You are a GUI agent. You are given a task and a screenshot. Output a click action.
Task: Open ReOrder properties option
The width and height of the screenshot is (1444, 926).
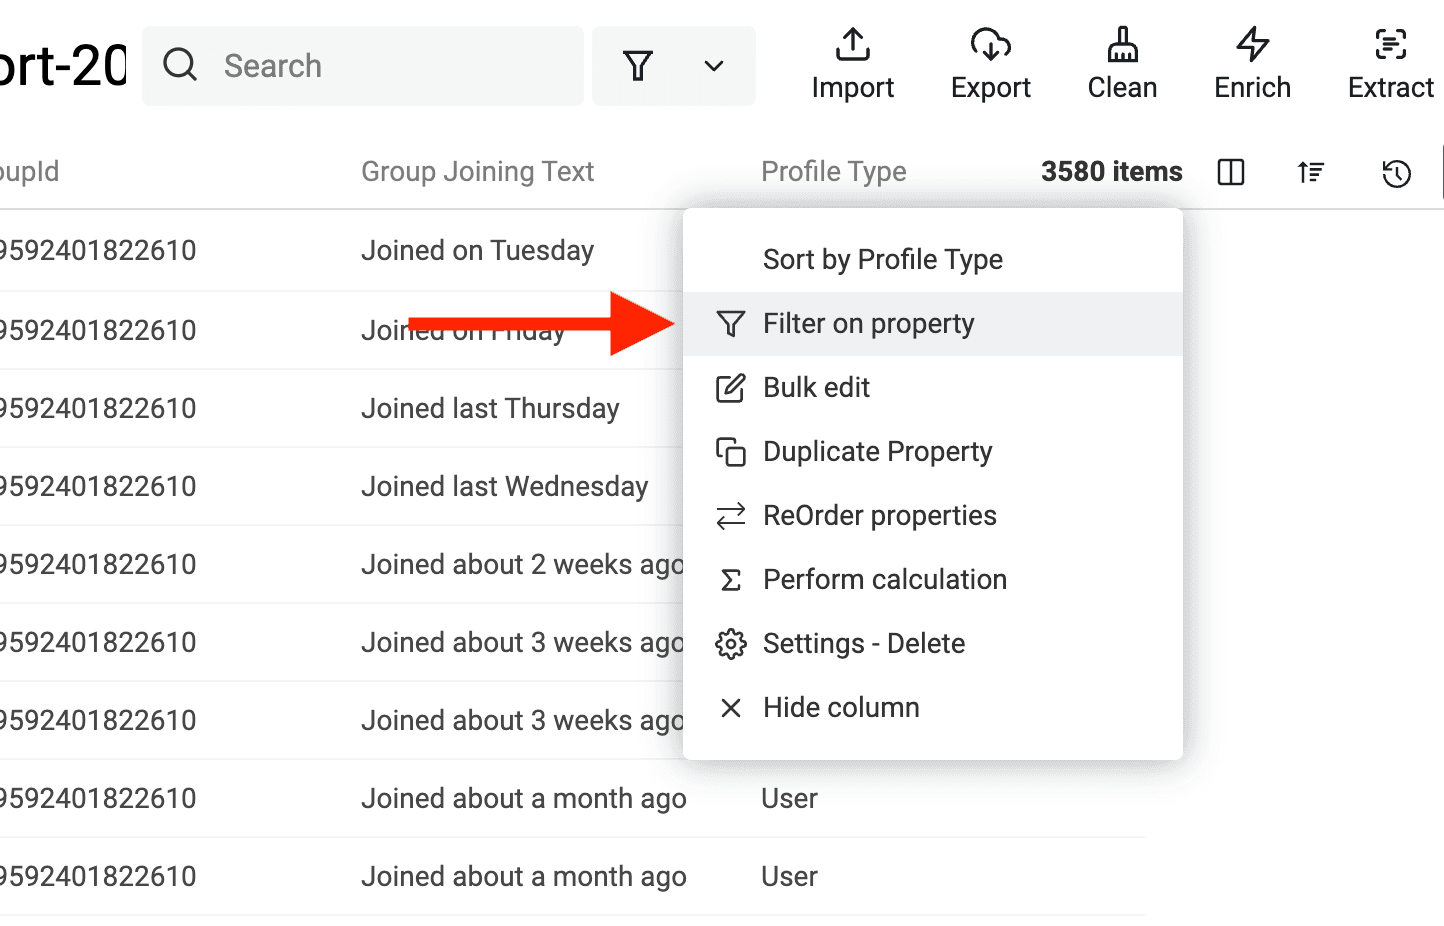[879, 516]
